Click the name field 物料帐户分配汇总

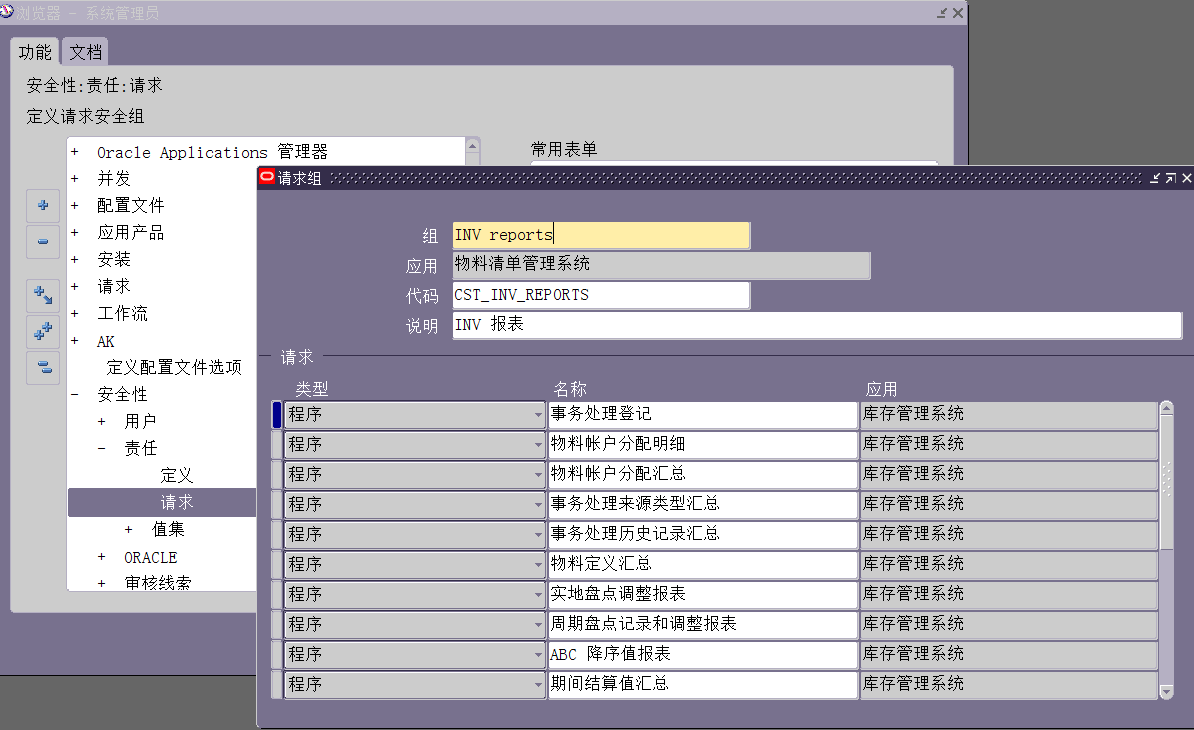(x=703, y=475)
